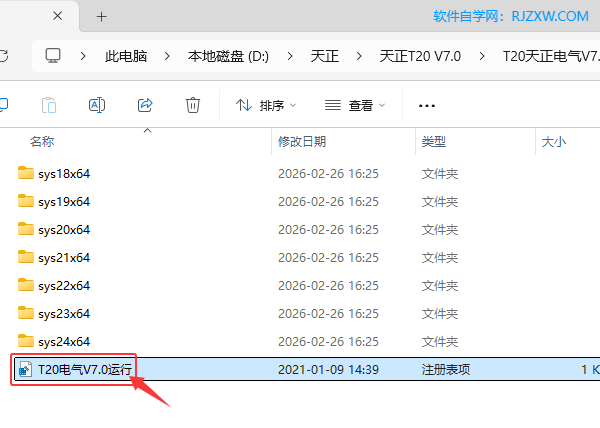Select the sys18x64 folder name

[x=64, y=174]
